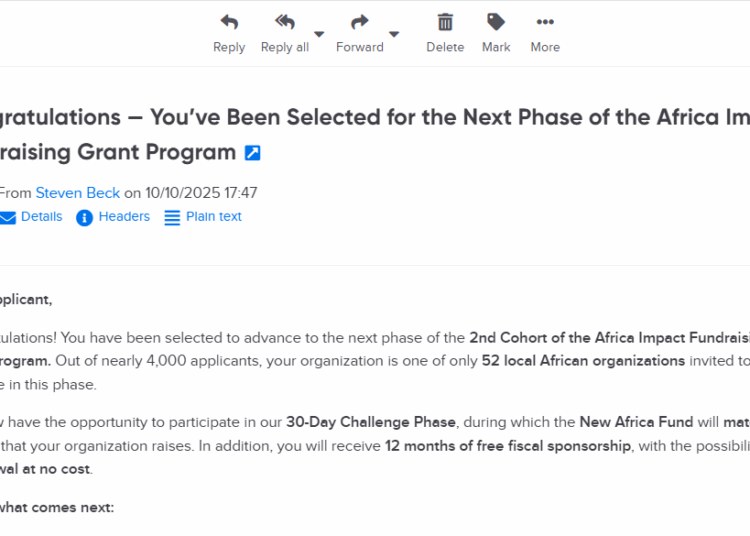Click the Delete trash icon
The height and width of the screenshot is (536, 750).
point(445,22)
